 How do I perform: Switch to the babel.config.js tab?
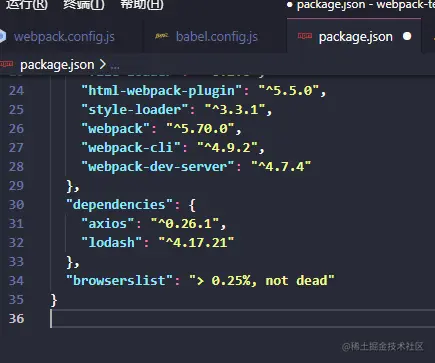pos(217,37)
